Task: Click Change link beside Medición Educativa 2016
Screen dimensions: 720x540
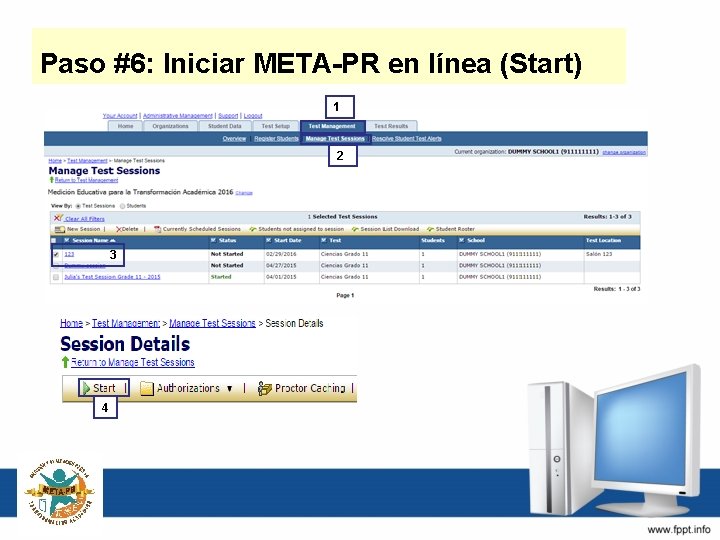Action: (x=244, y=193)
